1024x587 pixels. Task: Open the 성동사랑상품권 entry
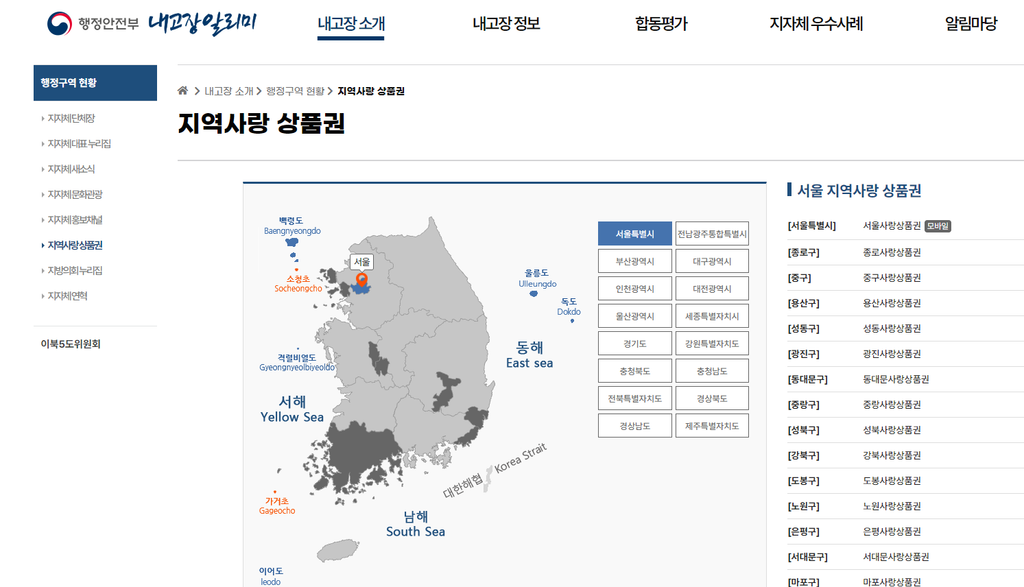(x=891, y=328)
